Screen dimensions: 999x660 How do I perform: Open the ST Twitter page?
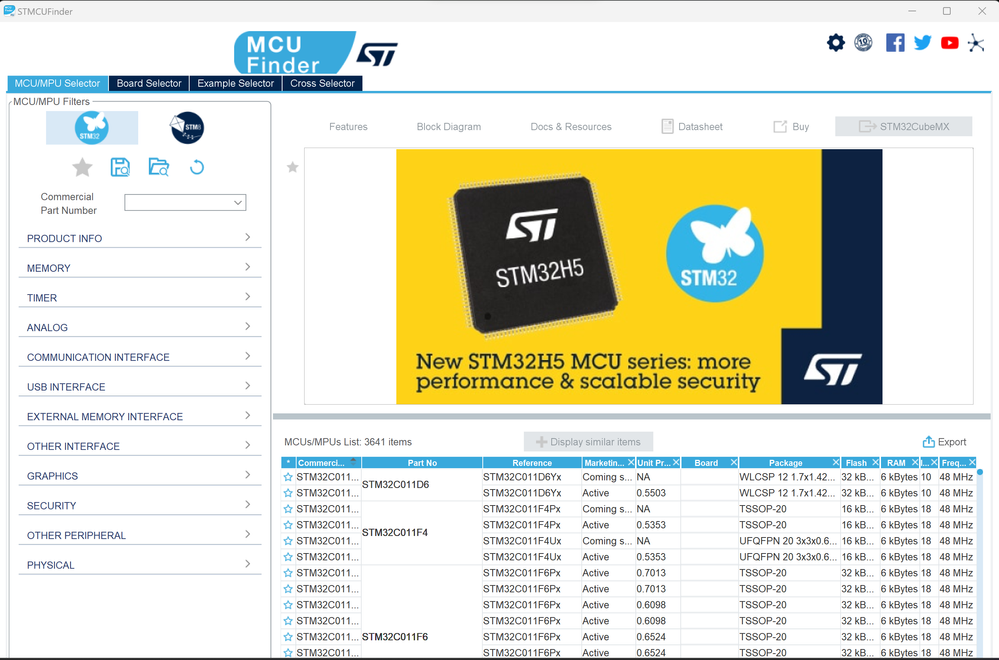click(923, 43)
